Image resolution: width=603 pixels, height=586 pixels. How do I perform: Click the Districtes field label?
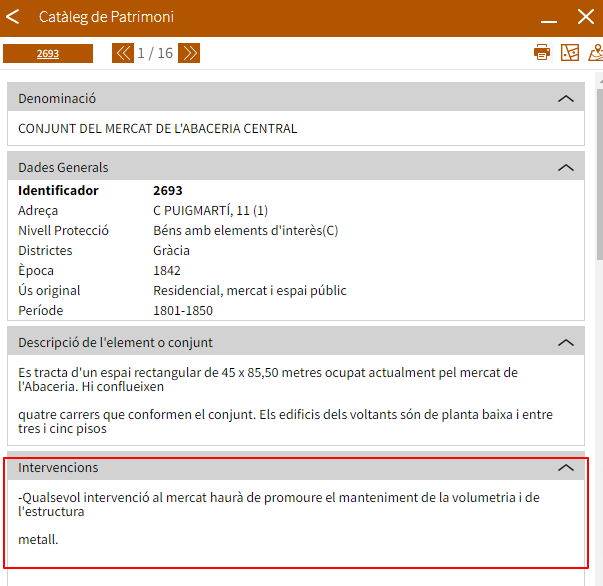click(45, 251)
